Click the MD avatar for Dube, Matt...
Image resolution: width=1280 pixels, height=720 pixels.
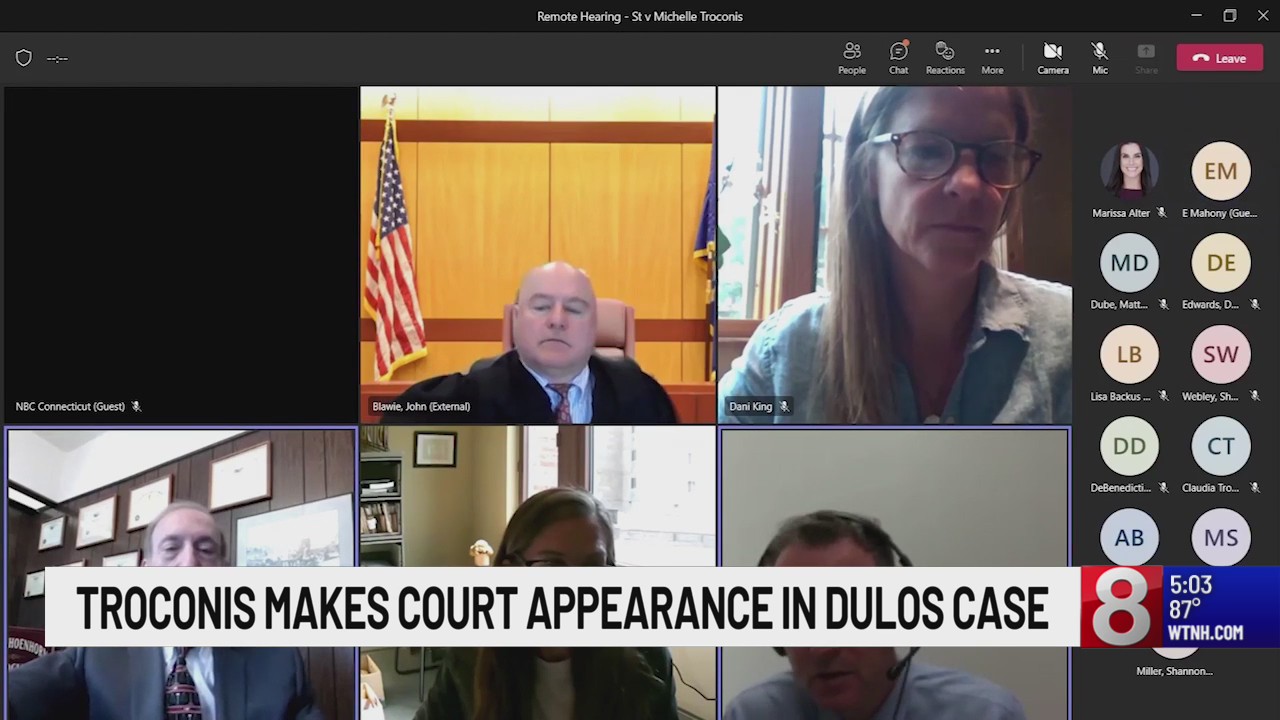click(1129, 262)
